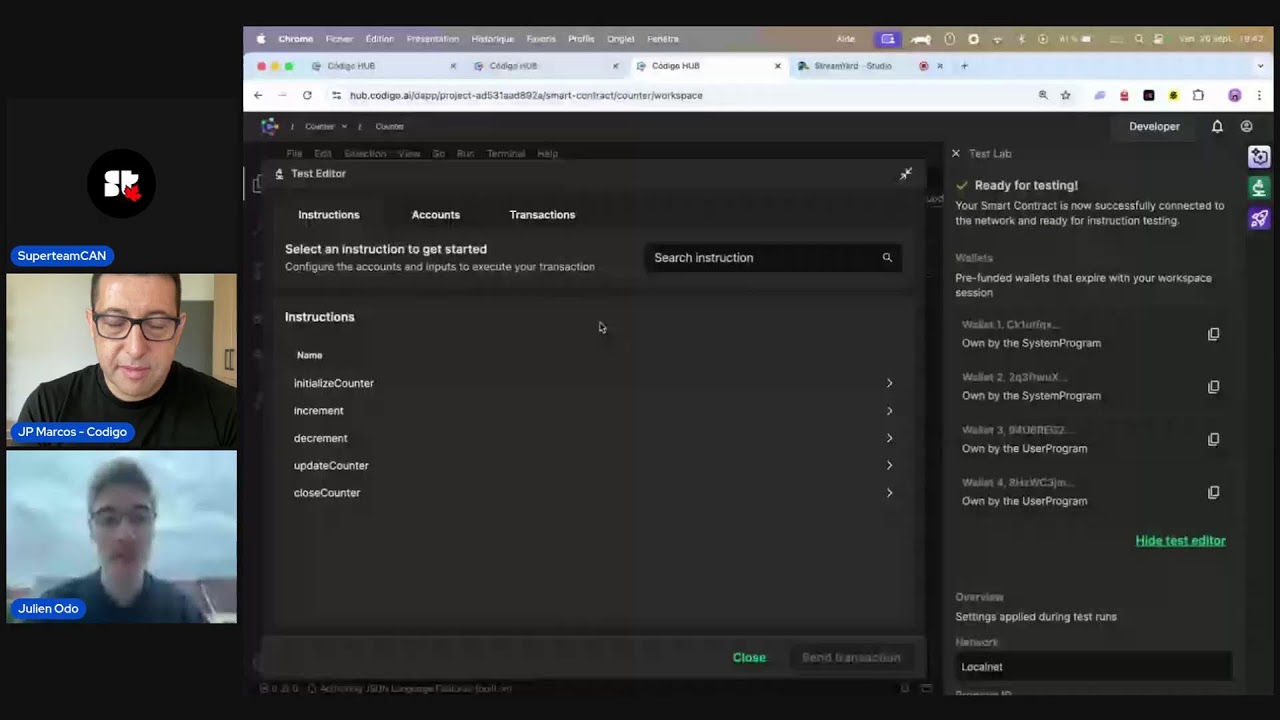Image resolution: width=1280 pixels, height=720 pixels.
Task: Open user account icon
Action: pos(1246,127)
